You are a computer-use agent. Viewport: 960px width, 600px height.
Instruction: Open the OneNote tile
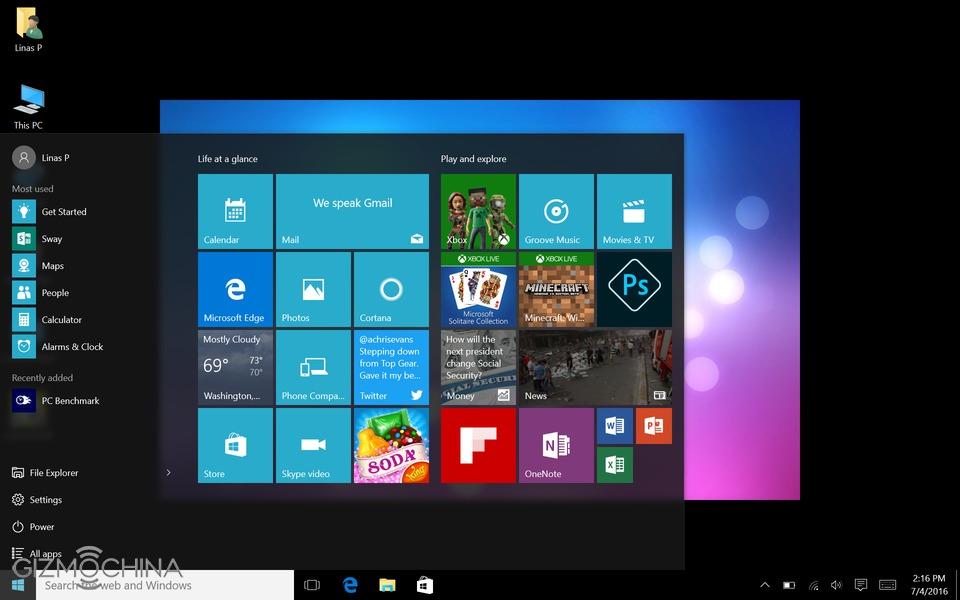(556, 445)
